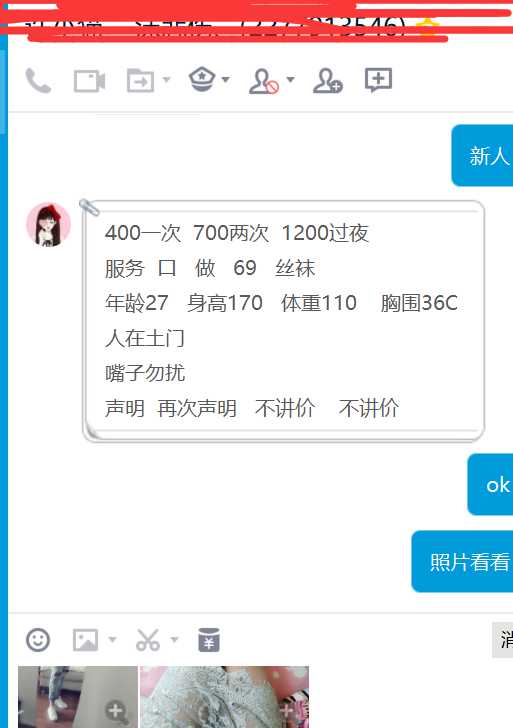
Task: Click the add friend icon
Action: pos(327,81)
